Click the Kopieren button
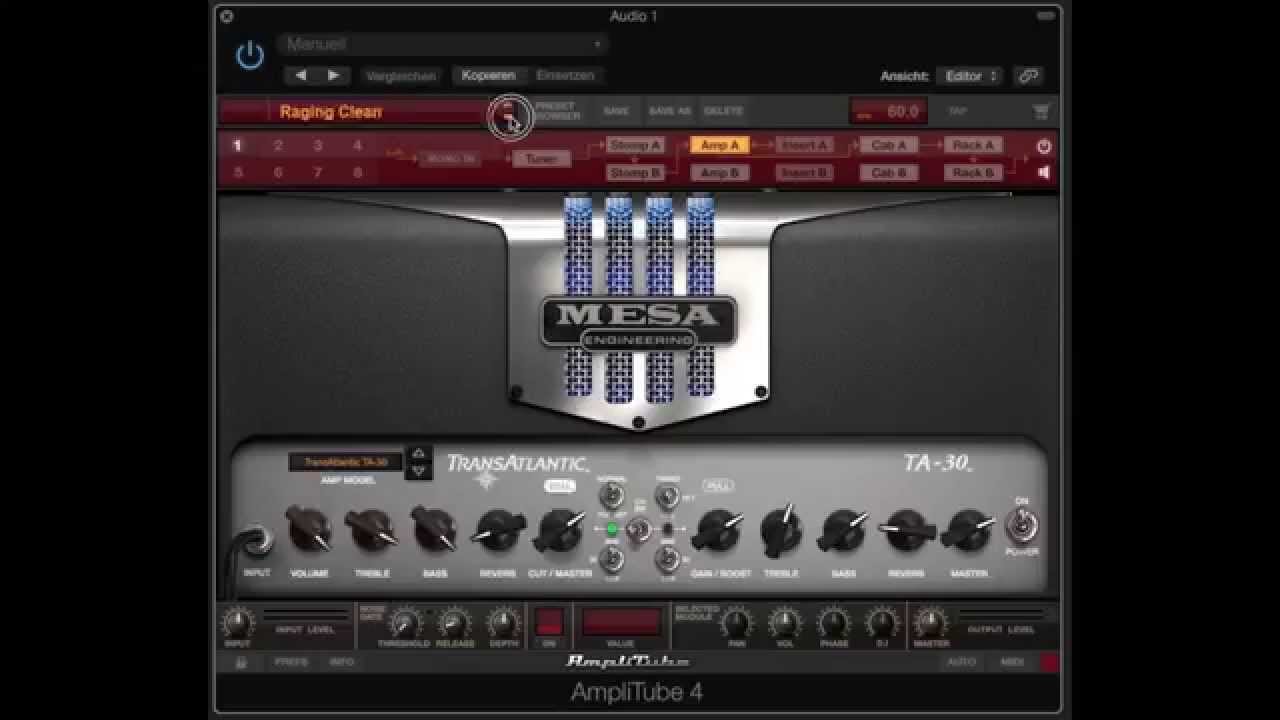This screenshot has width=1280, height=720. (x=488, y=75)
